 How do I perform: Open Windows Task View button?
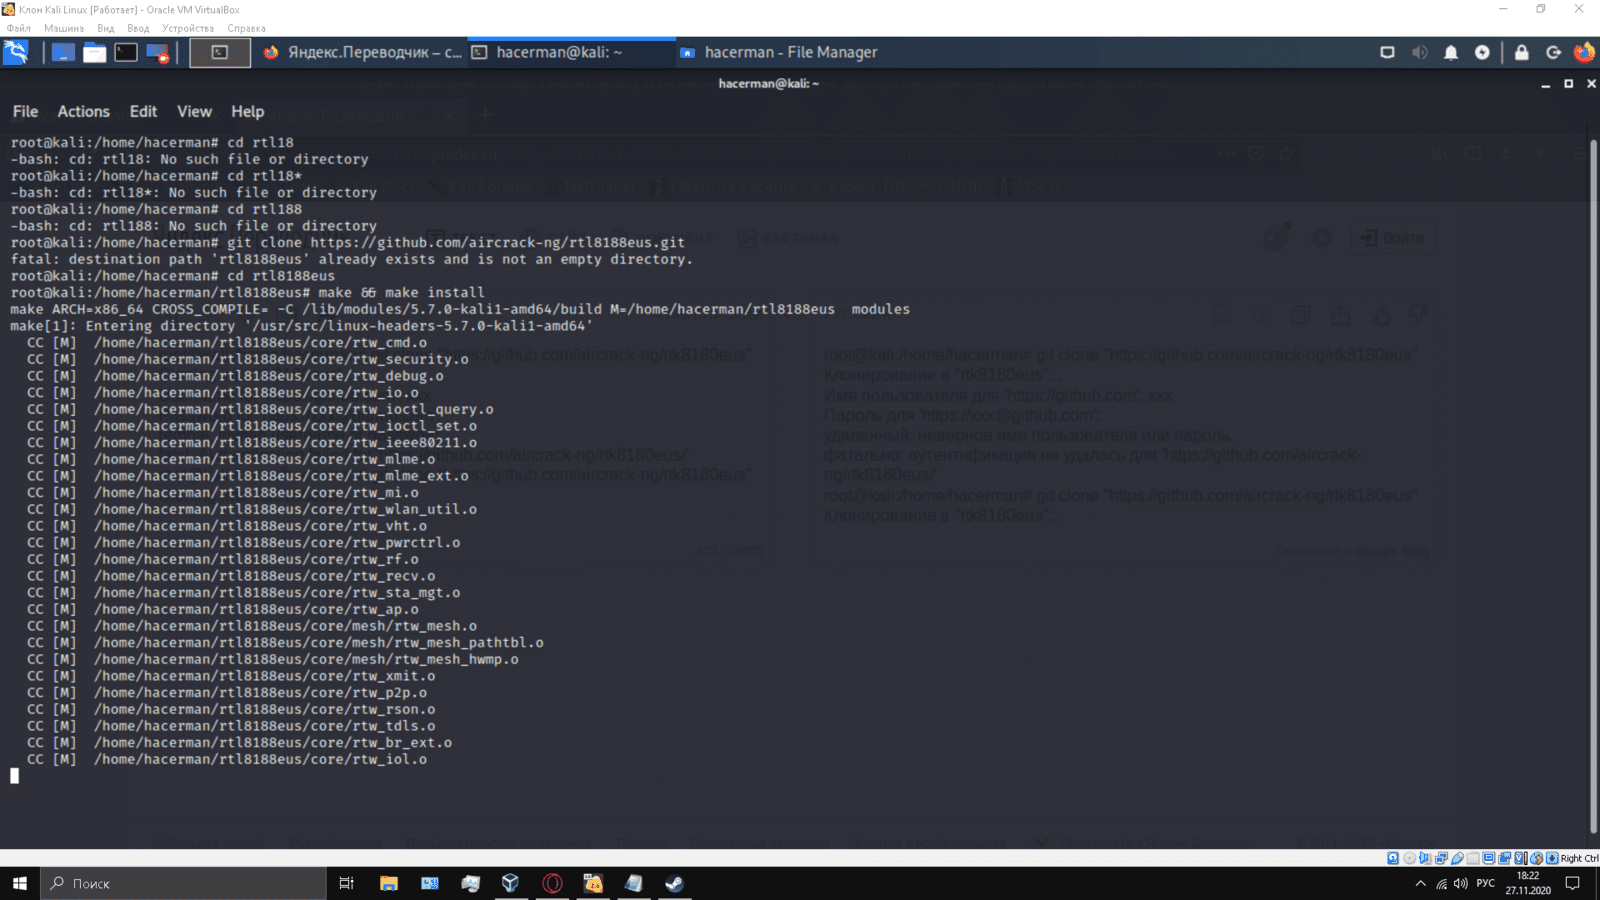pyautogui.click(x=347, y=883)
